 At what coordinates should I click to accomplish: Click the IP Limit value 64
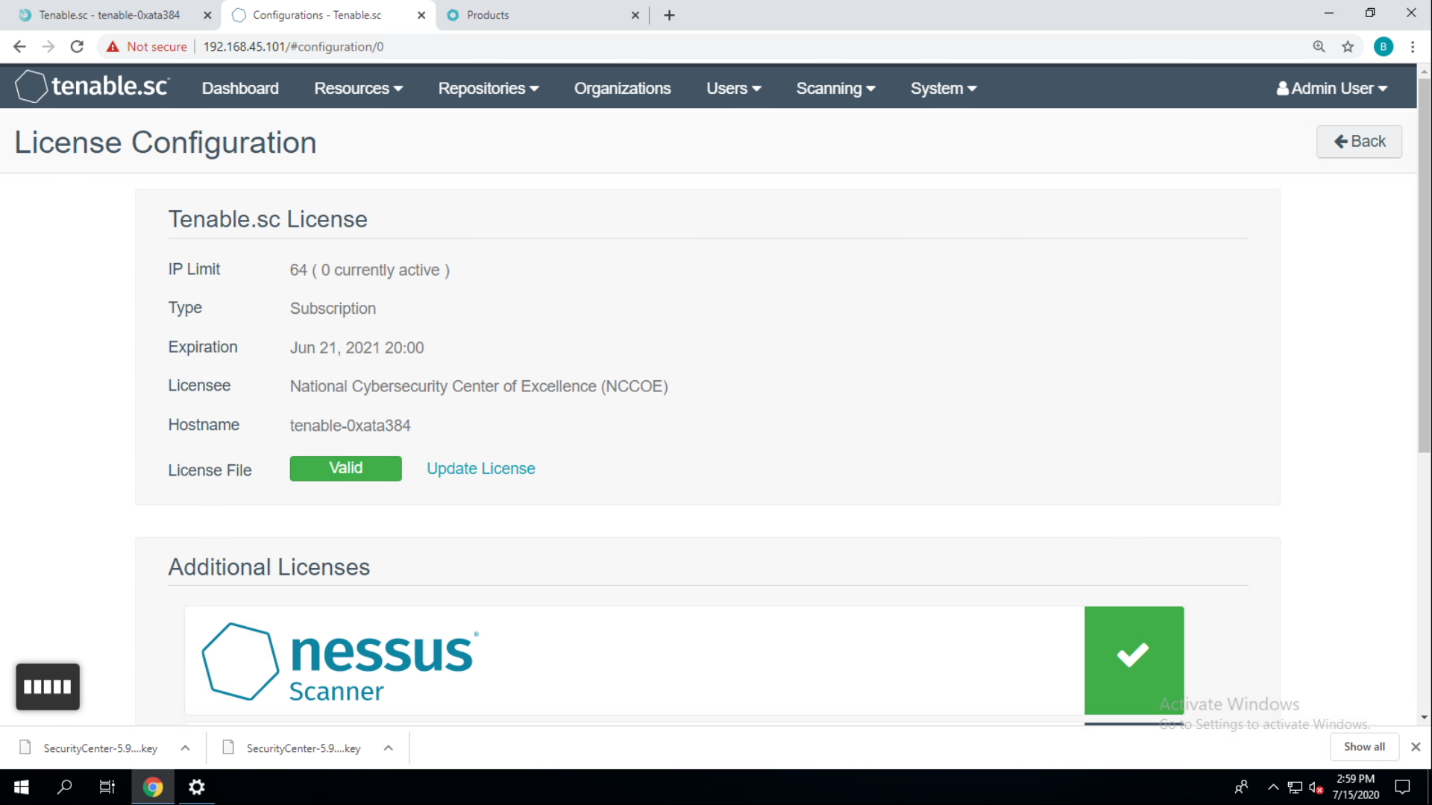(299, 270)
